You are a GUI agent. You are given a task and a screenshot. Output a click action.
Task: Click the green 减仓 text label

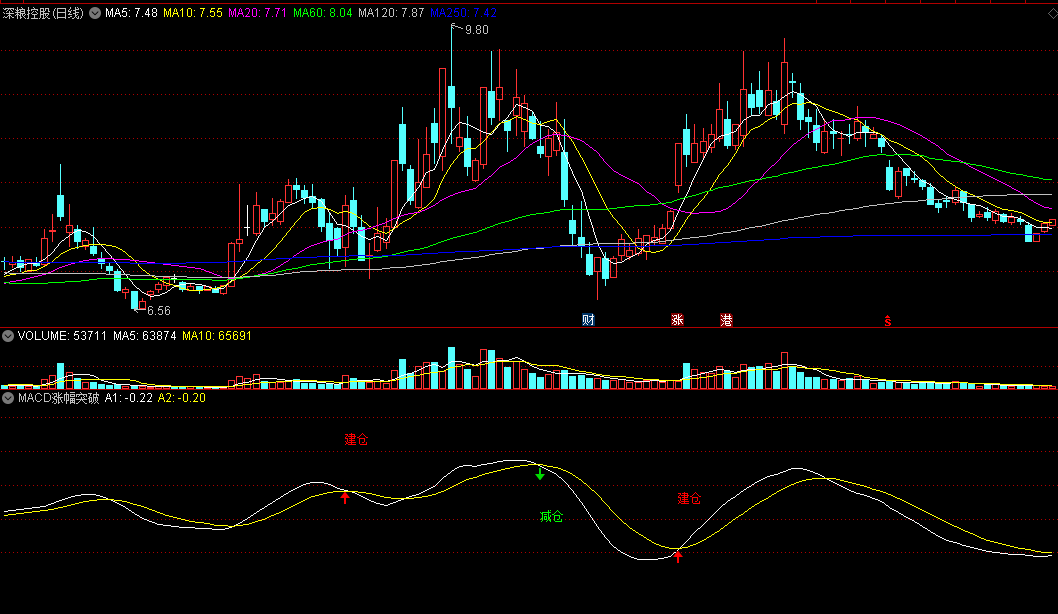pyautogui.click(x=551, y=516)
